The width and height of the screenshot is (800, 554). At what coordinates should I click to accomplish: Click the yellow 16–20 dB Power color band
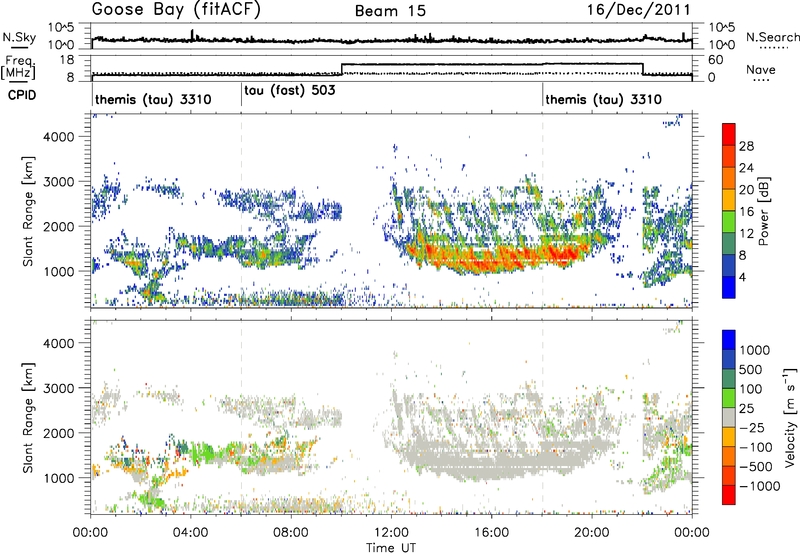point(729,199)
